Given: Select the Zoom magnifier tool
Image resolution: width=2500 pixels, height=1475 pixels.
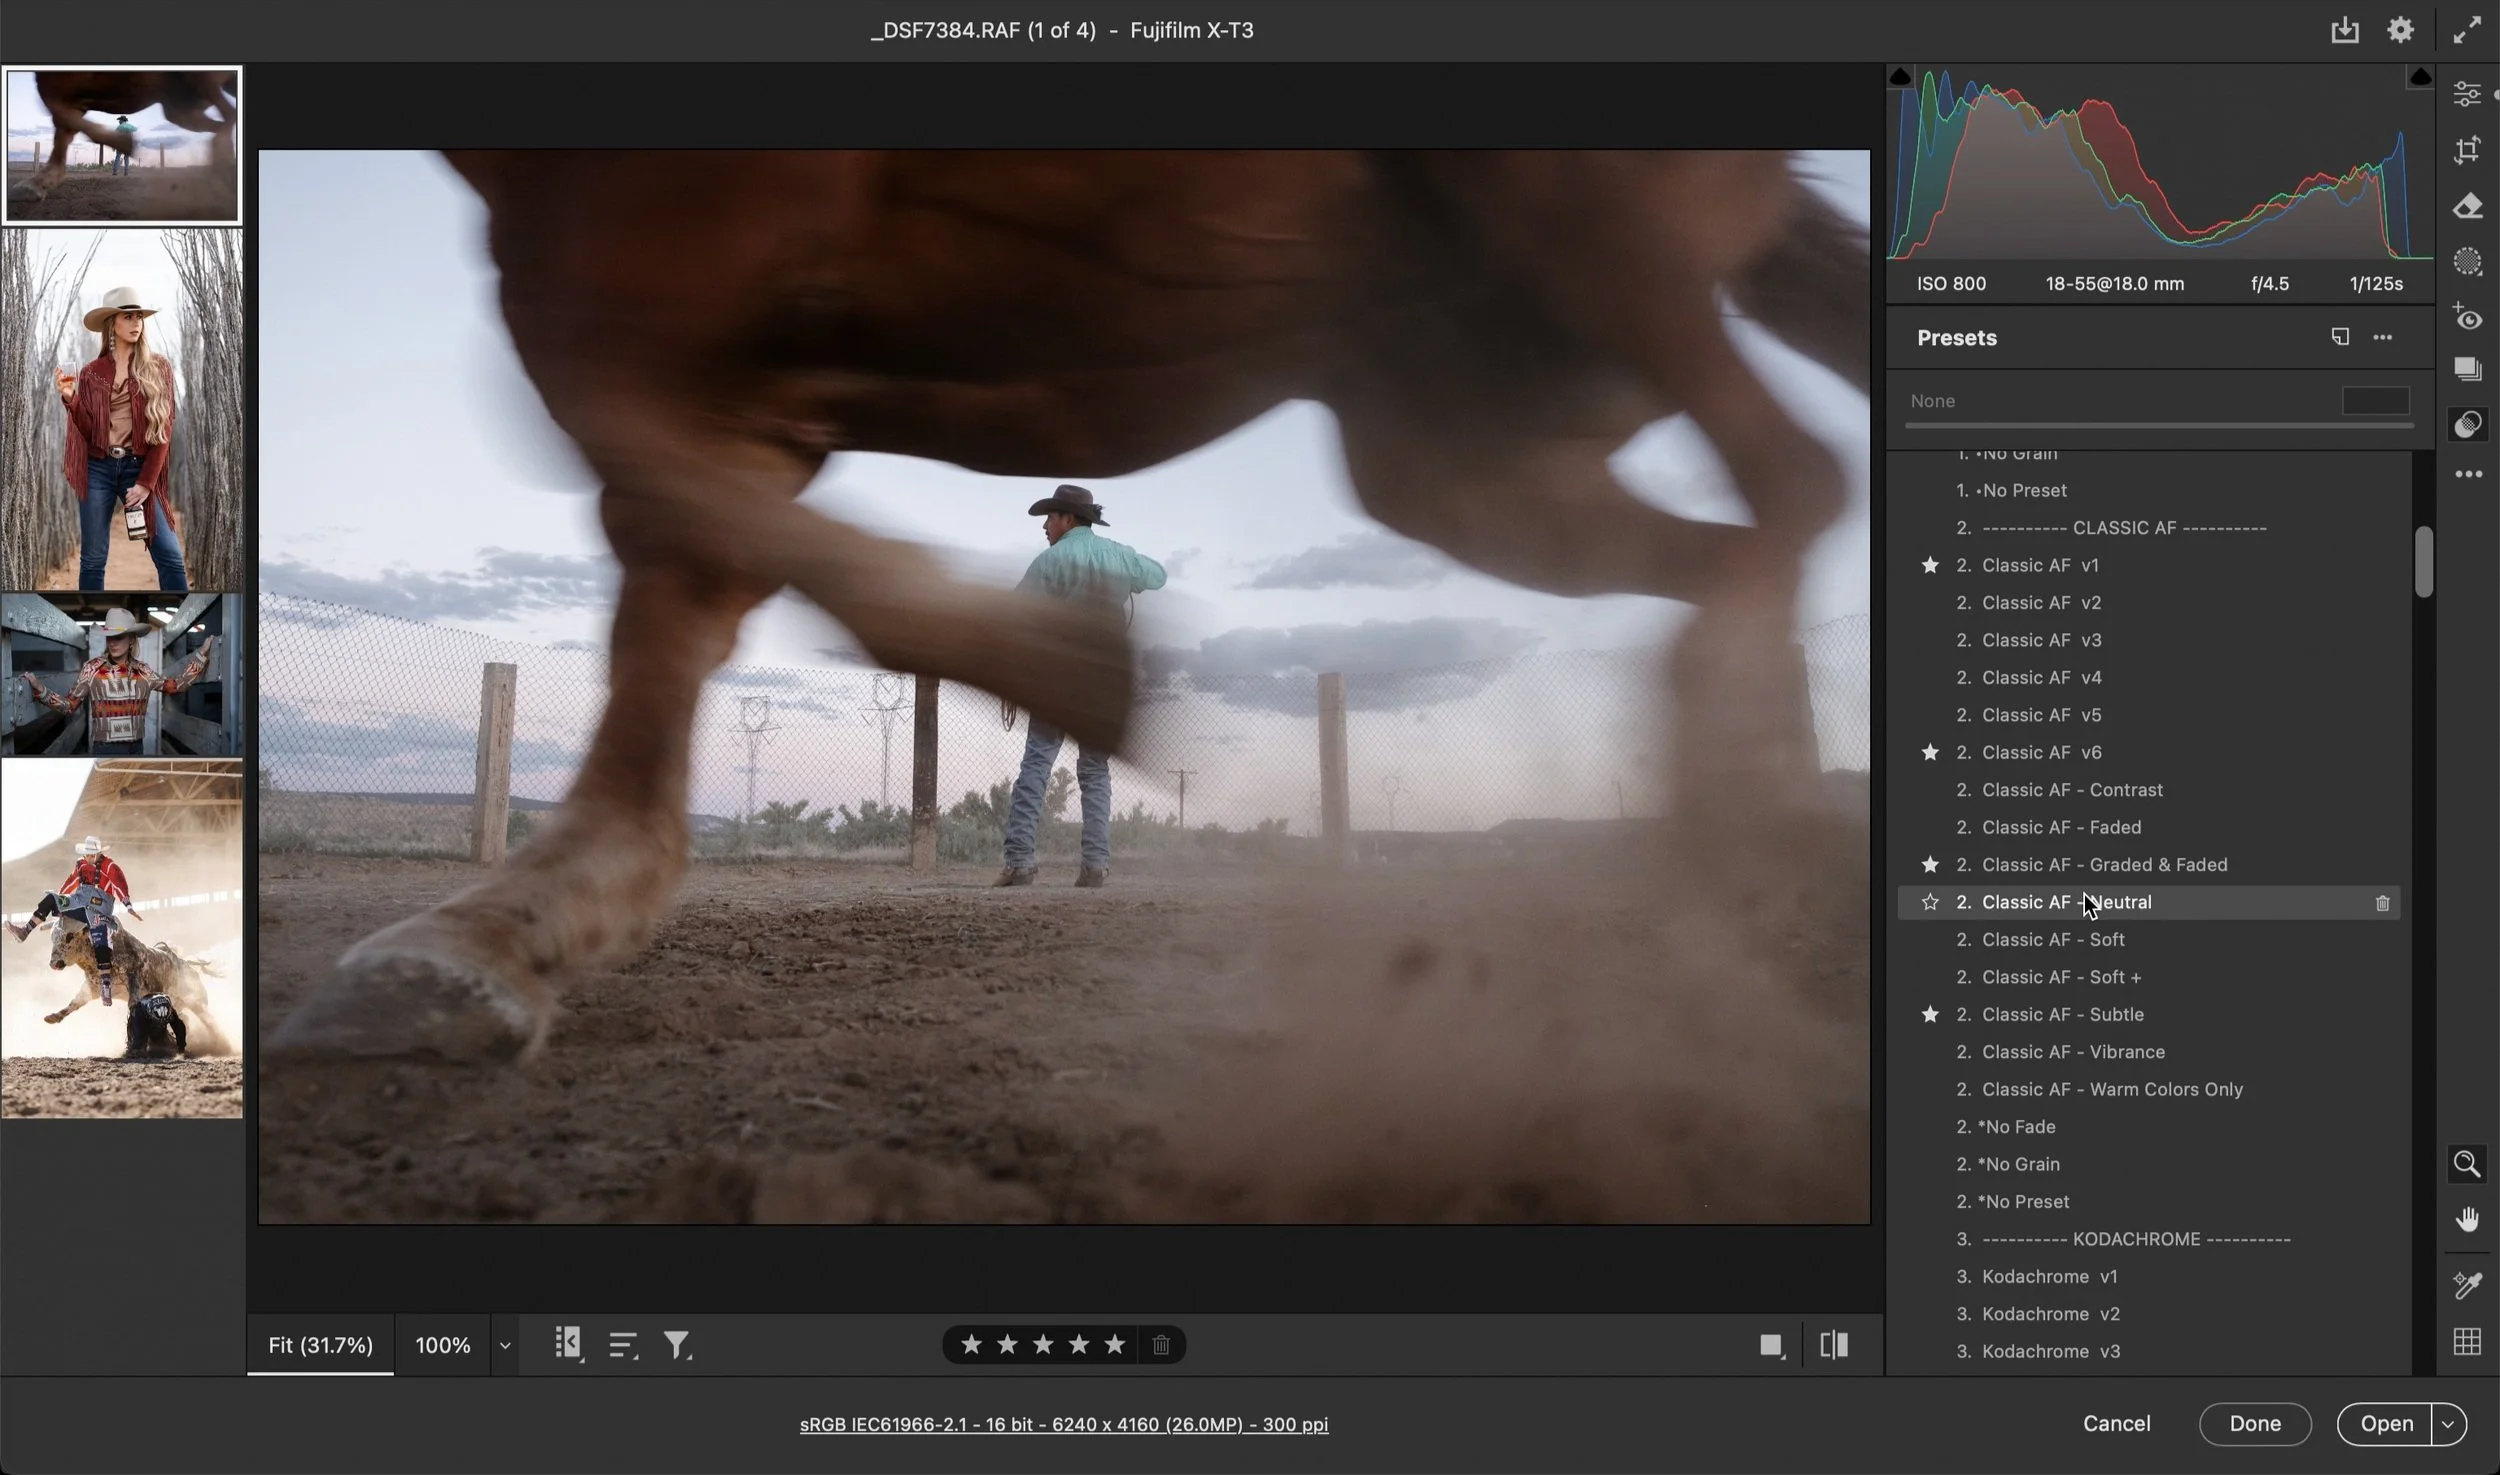Looking at the screenshot, I should (x=2467, y=1165).
